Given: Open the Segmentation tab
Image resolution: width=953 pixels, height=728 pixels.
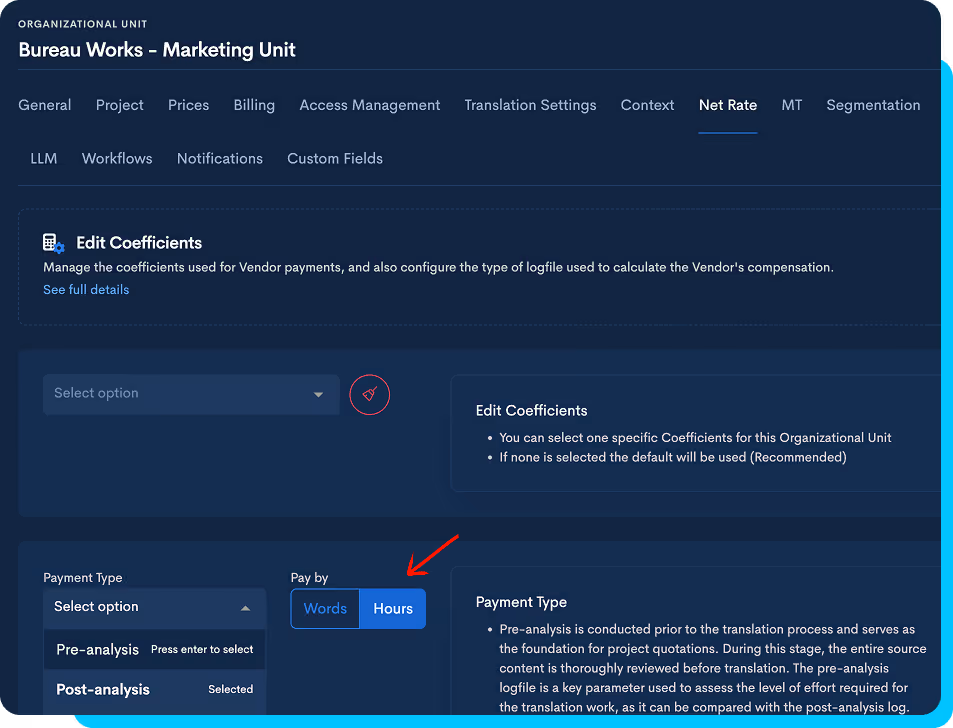Looking at the screenshot, I should (873, 105).
